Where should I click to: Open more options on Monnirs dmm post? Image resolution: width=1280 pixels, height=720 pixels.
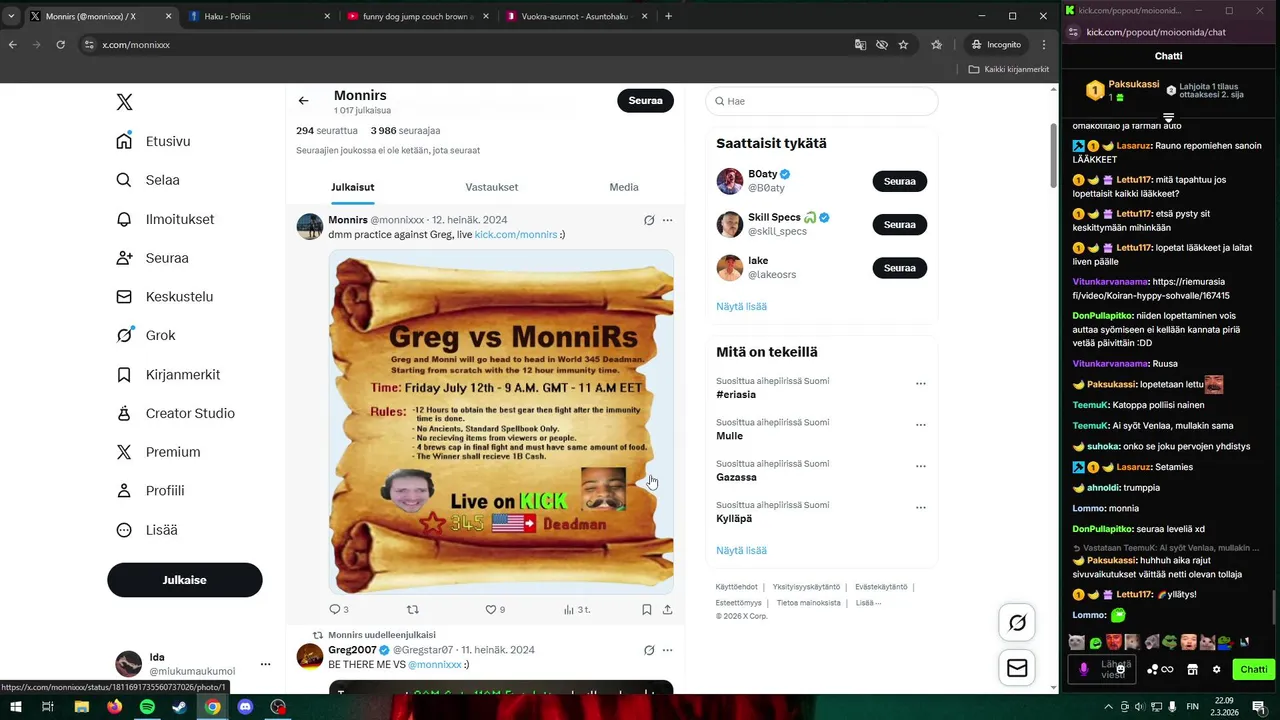click(668, 220)
